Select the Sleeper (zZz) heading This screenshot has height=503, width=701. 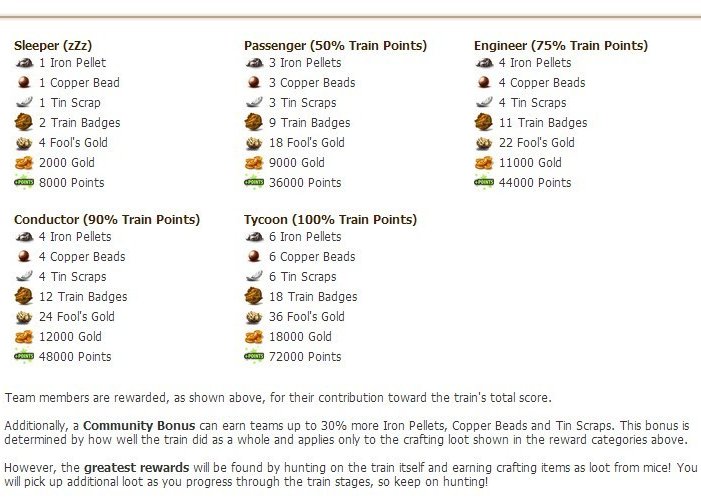pos(53,46)
